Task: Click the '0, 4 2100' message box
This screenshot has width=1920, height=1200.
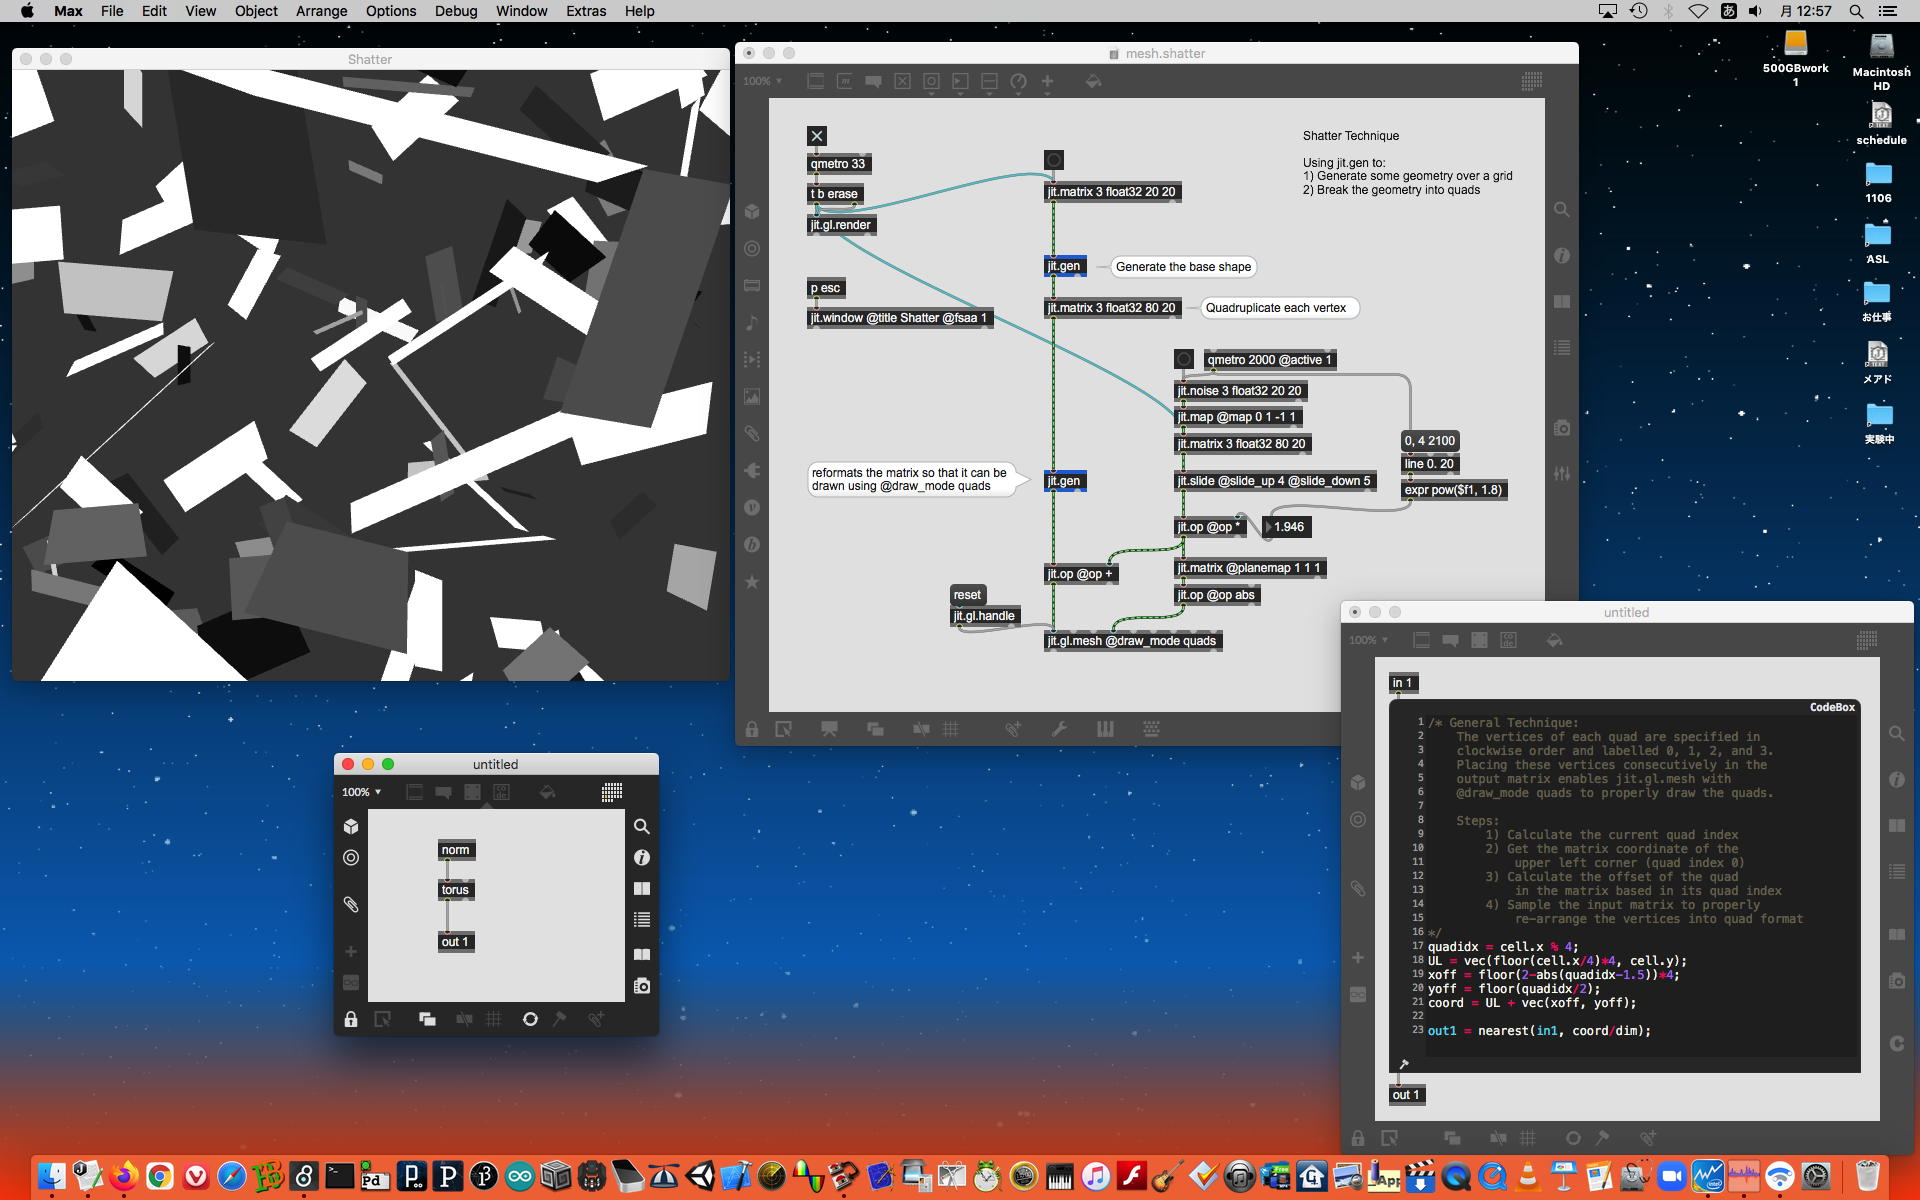Action: (x=1430, y=441)
